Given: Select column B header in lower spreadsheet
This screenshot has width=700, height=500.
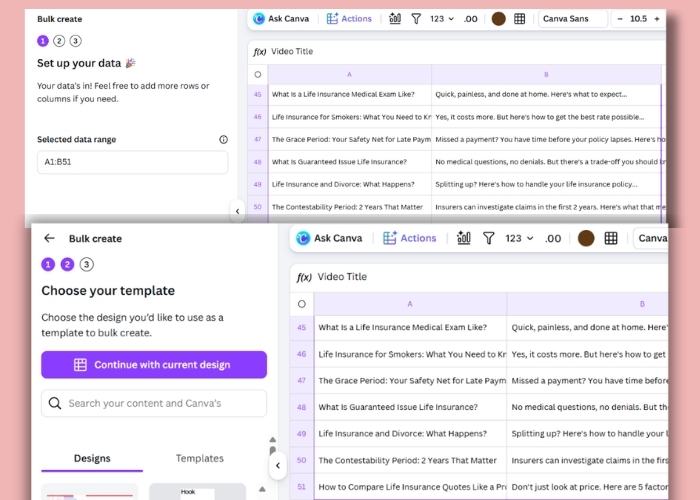Looking at the screenshot, I should (x=588, y=304).
